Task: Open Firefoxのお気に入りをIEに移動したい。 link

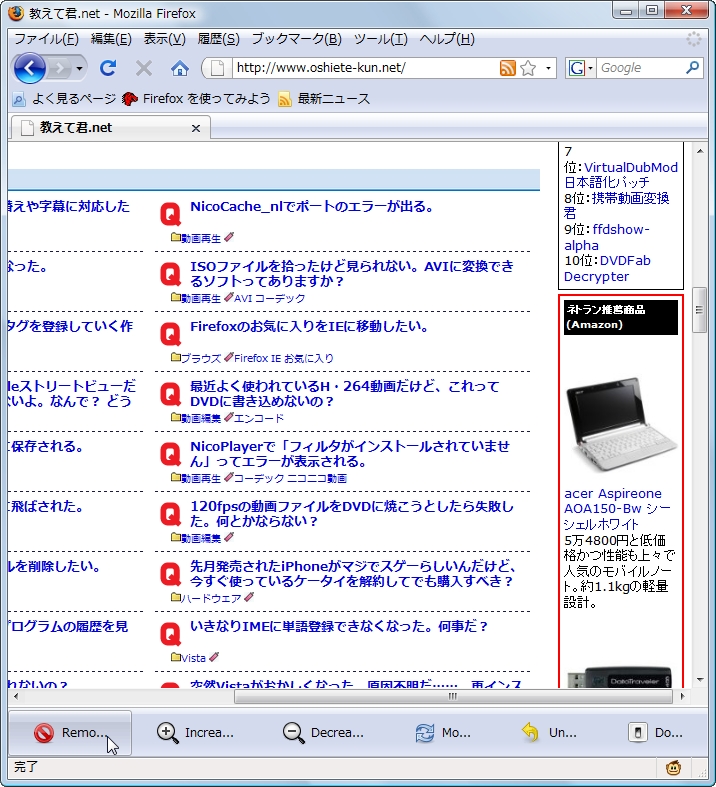Action: point(310,326)
